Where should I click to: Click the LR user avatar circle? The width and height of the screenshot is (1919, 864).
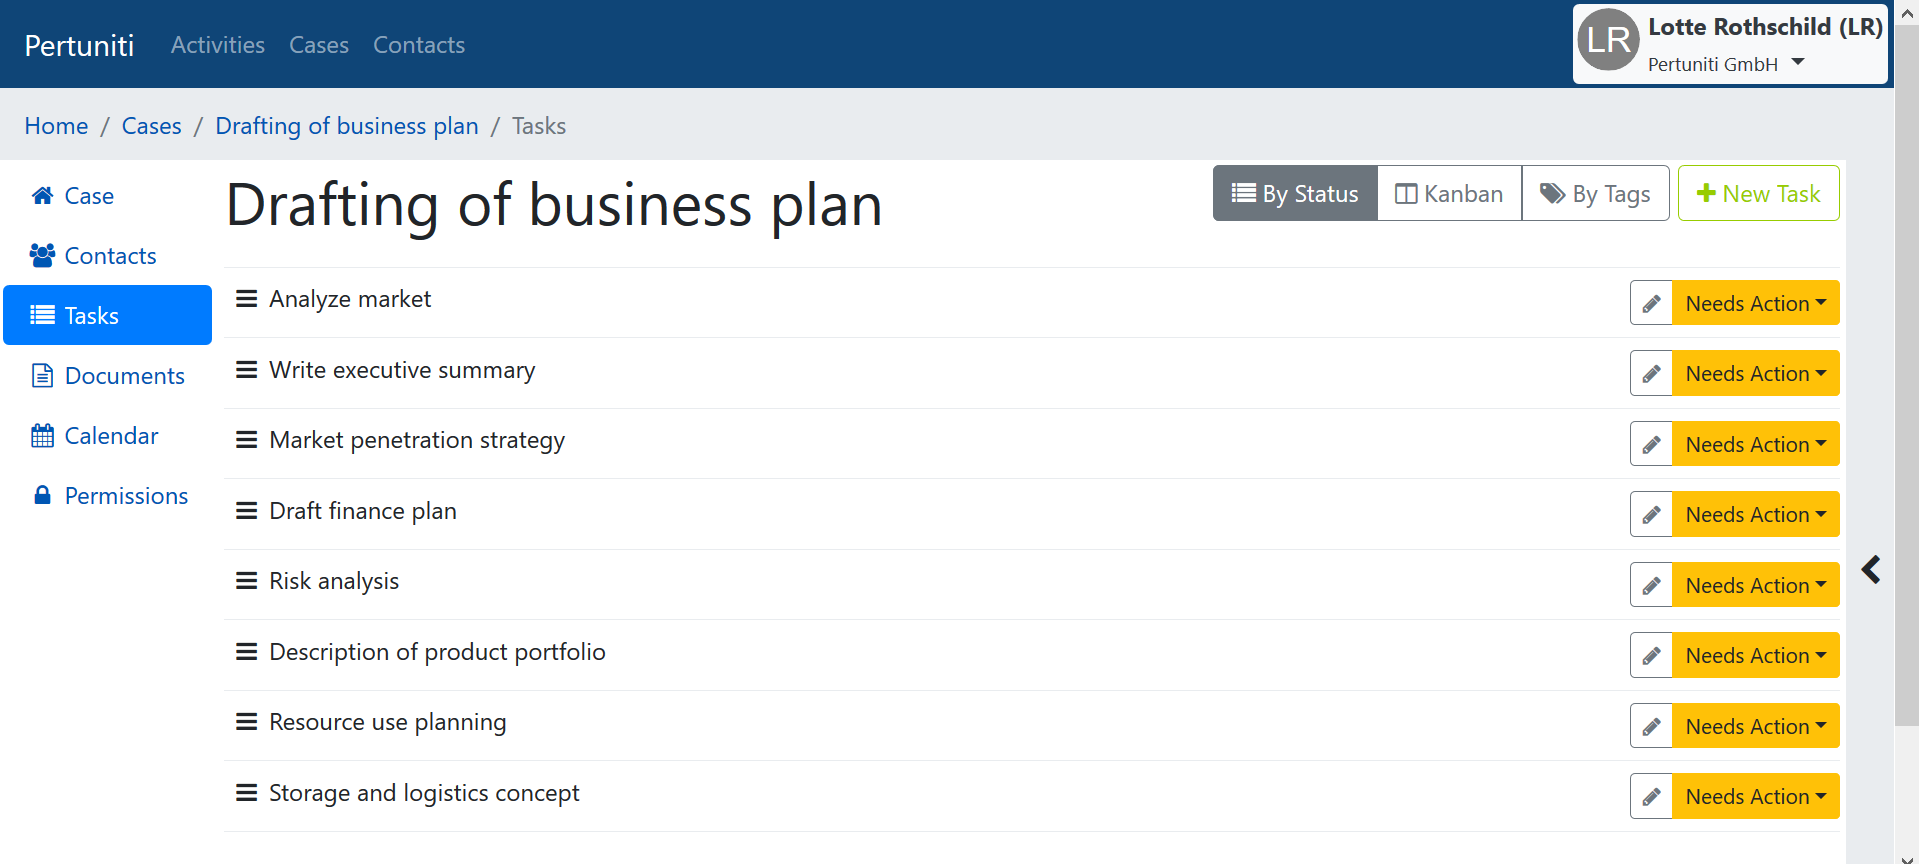(1608, 40)
